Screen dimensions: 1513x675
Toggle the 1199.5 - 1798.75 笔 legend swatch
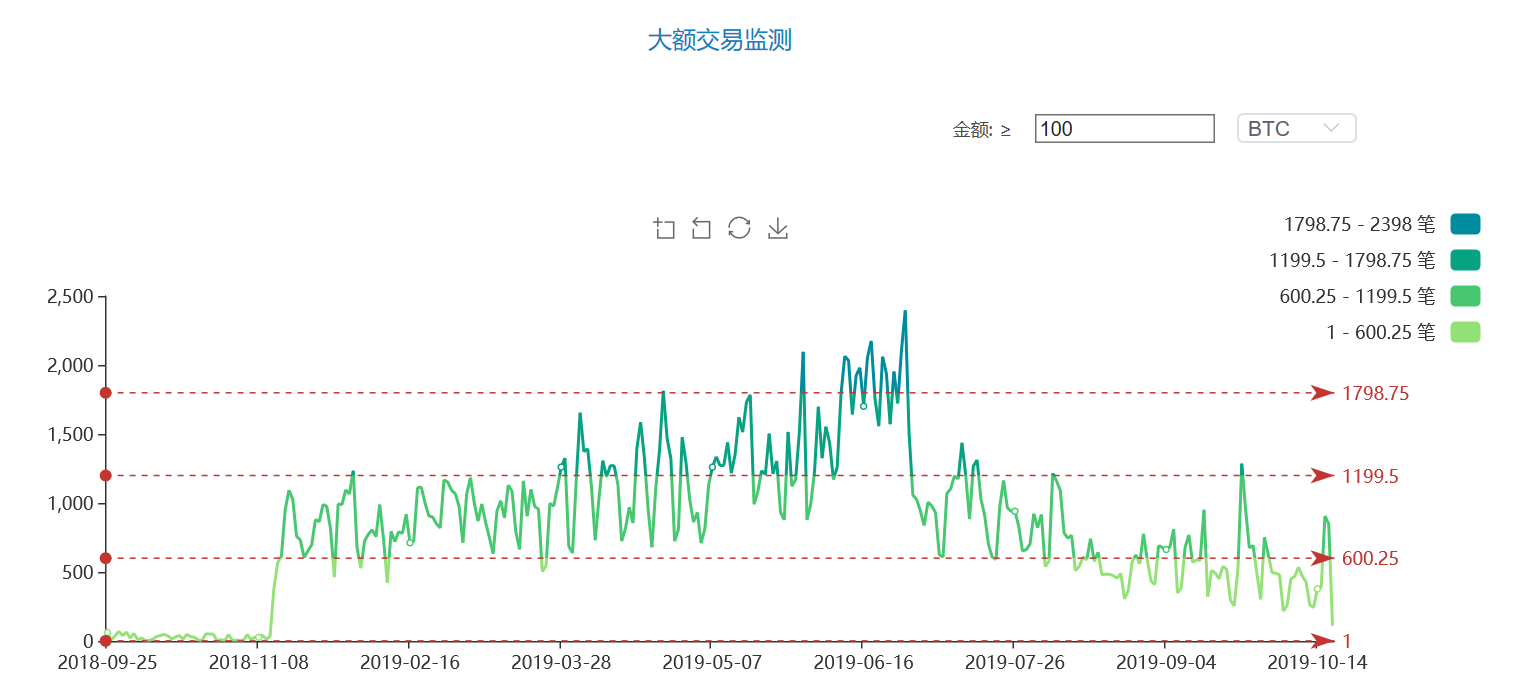pos(1464,260)
